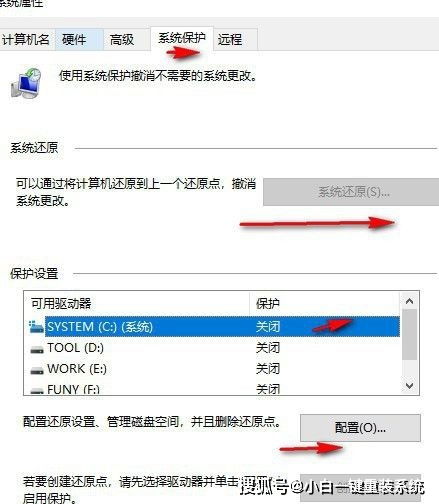Click the TOOL (D:) drive icon
The width and height of the screenshot is (439, 504).
(37, 349)
